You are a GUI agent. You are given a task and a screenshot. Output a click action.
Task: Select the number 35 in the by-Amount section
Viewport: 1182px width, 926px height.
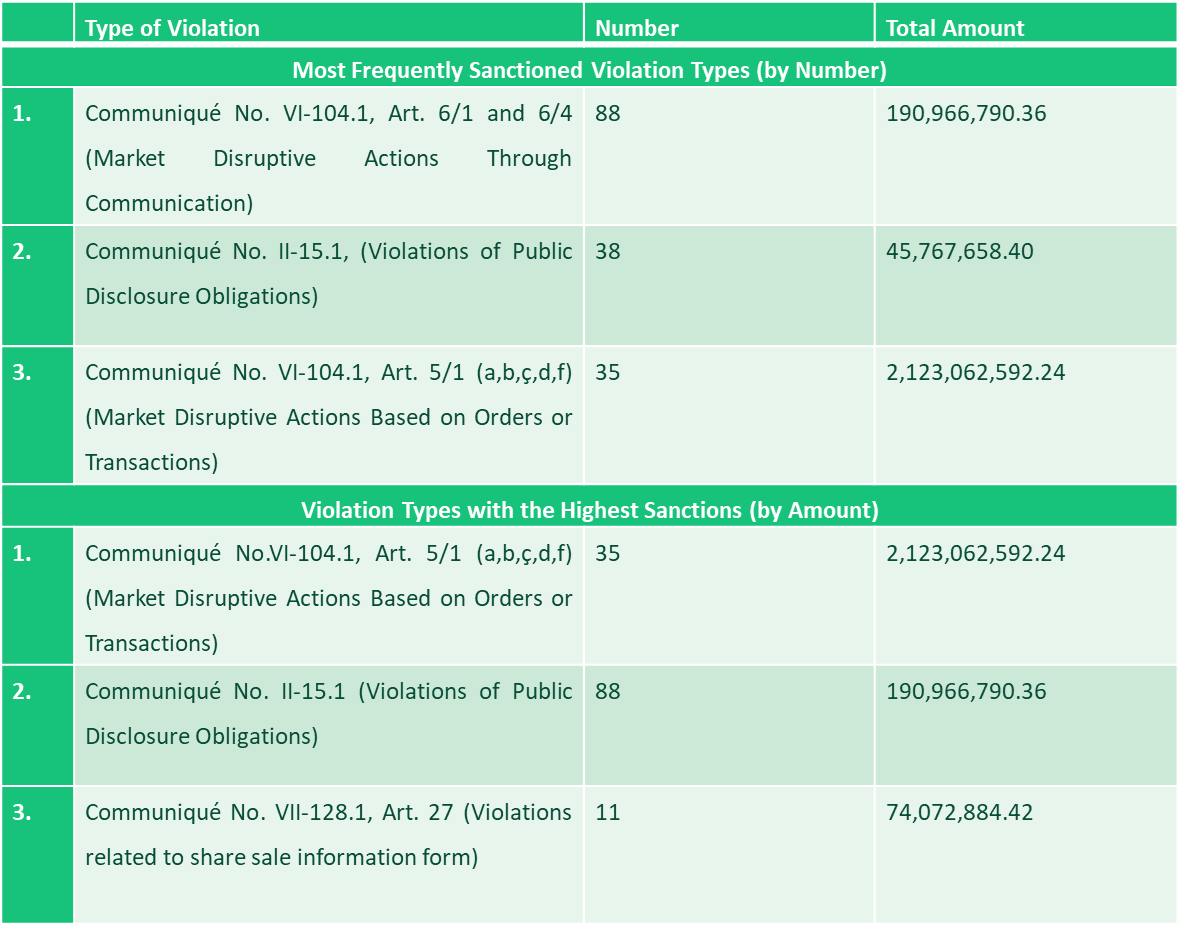tap(607, 554)
